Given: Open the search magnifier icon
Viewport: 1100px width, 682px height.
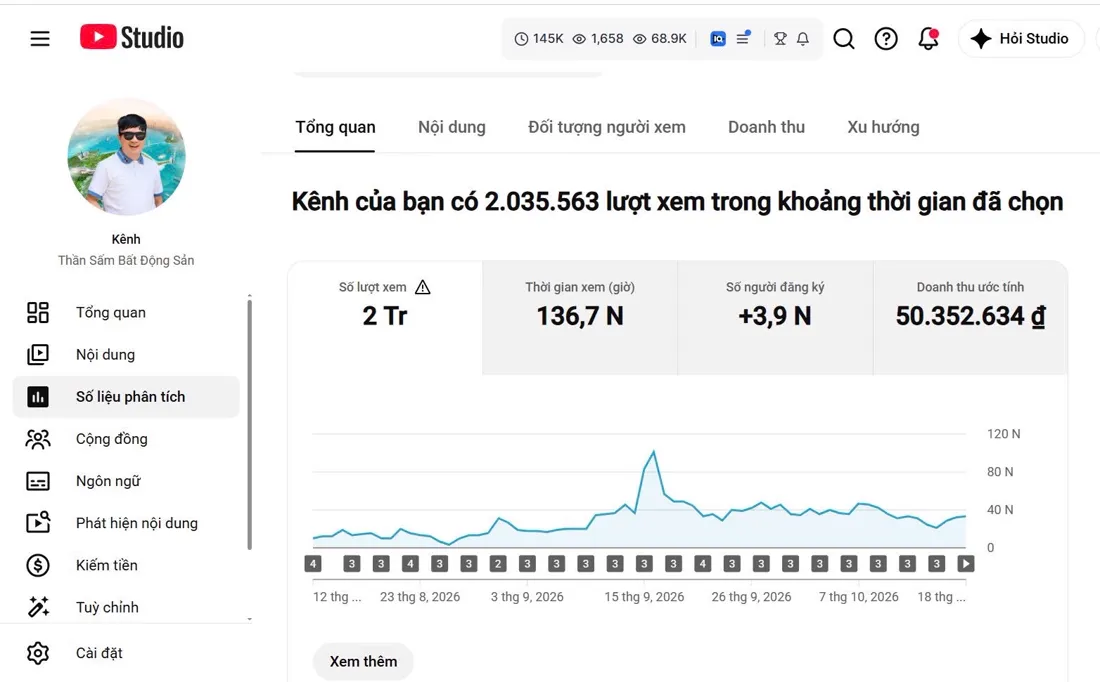Looking at the screenshot, I should tap(844, 39).
